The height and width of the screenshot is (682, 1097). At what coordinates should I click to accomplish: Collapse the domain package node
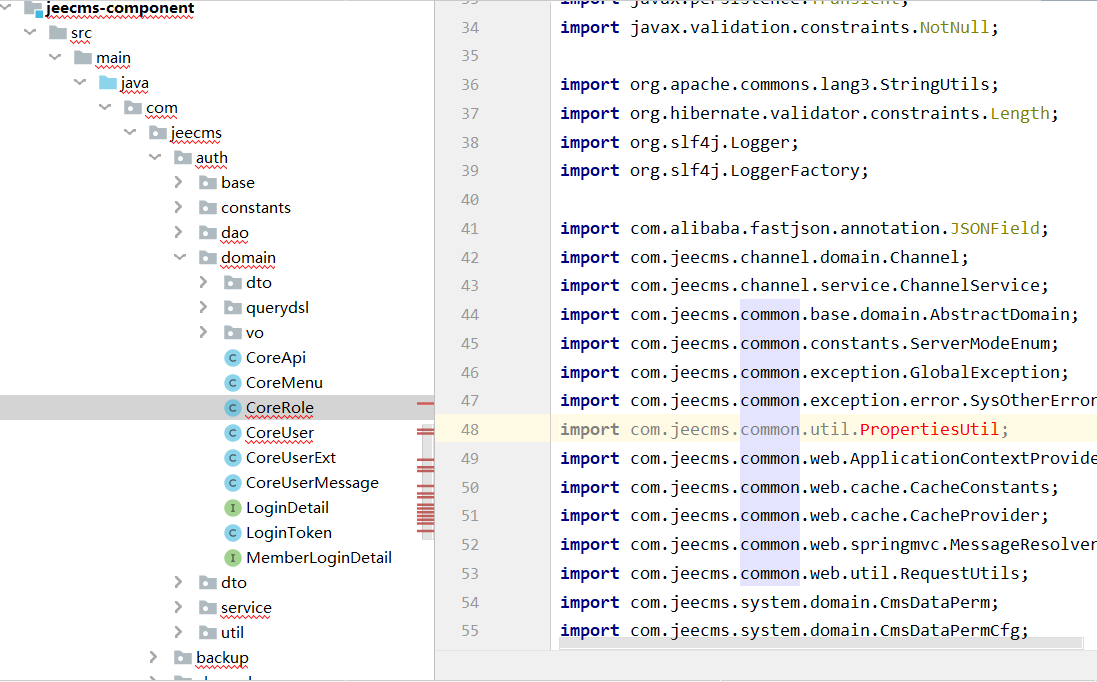(x=178, y=258)
